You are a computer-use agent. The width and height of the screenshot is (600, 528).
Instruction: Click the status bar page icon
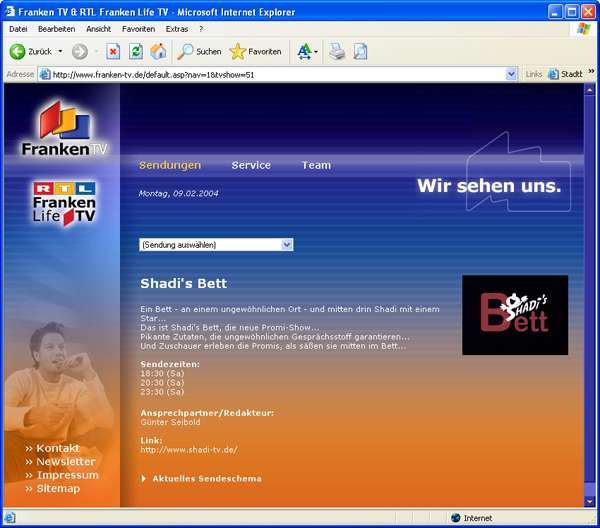pos(10,518)
